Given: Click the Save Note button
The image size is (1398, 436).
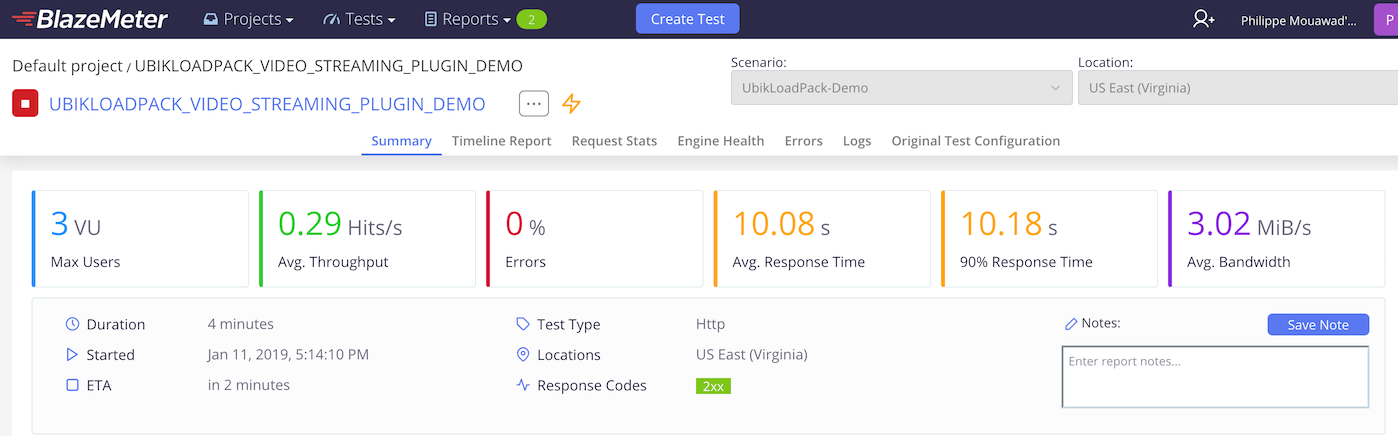Looking at the screenshot, I should 1318,325.
